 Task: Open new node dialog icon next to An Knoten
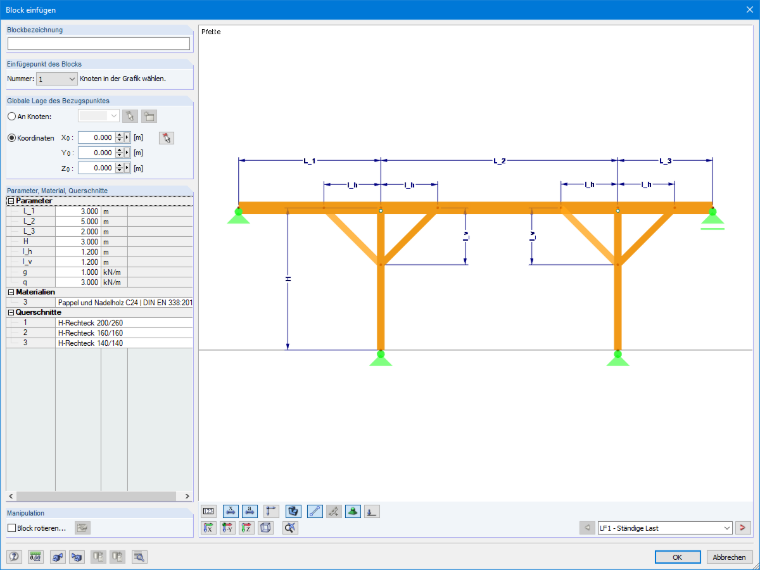[149, 116]
